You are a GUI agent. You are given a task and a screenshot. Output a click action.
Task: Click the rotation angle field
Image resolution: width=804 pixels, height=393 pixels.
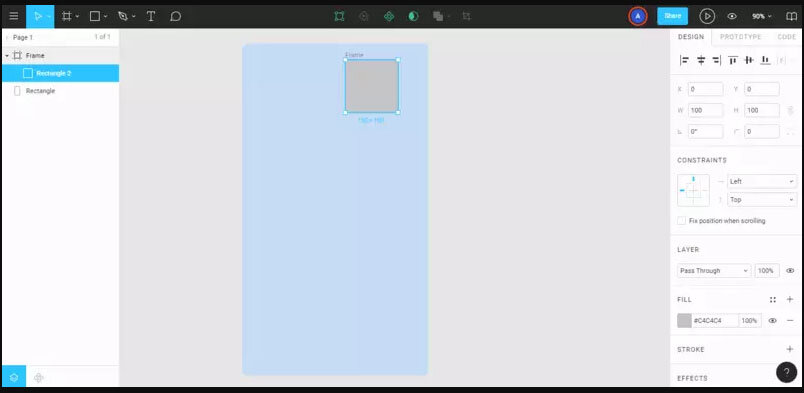706,131
